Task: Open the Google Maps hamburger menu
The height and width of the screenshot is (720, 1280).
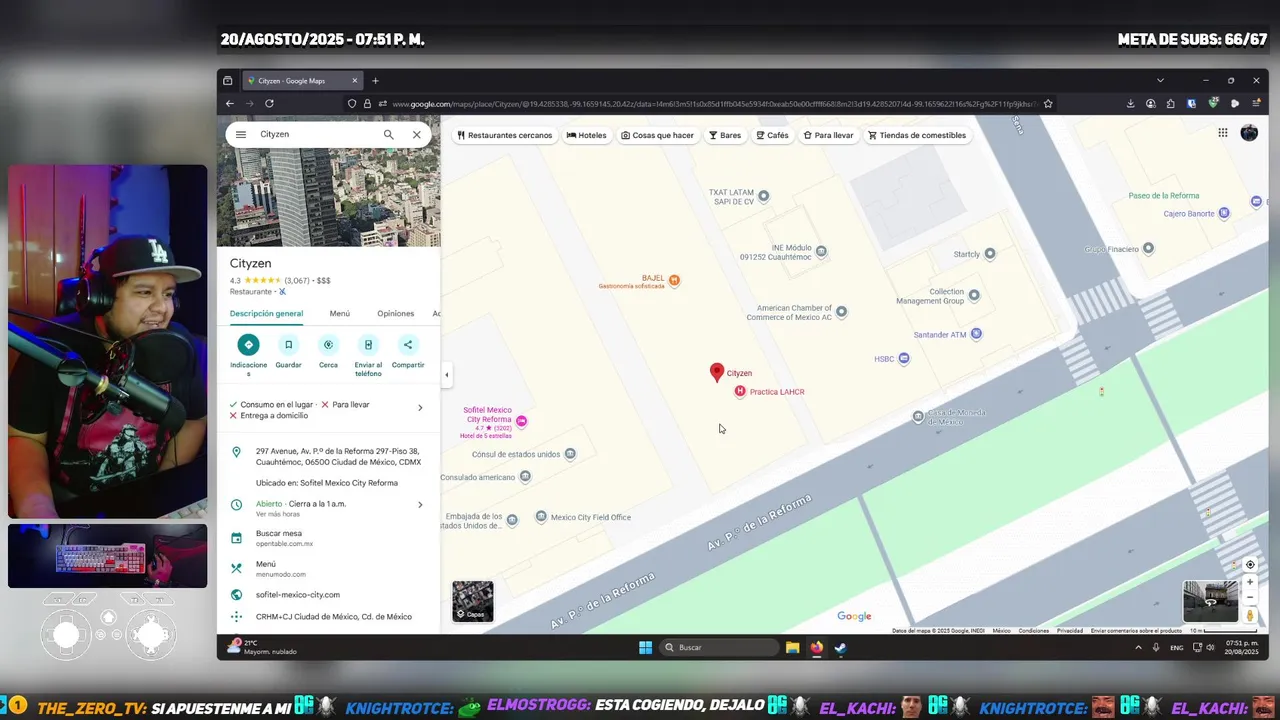Action: [241, 134]
